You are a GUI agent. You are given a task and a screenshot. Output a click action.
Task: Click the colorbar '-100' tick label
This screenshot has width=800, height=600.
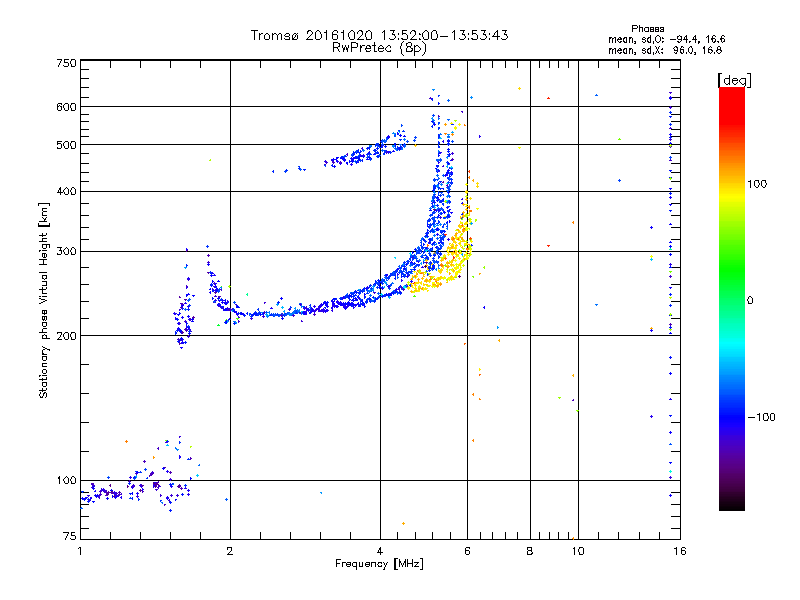pyautogui.click(x=761, y=417)
